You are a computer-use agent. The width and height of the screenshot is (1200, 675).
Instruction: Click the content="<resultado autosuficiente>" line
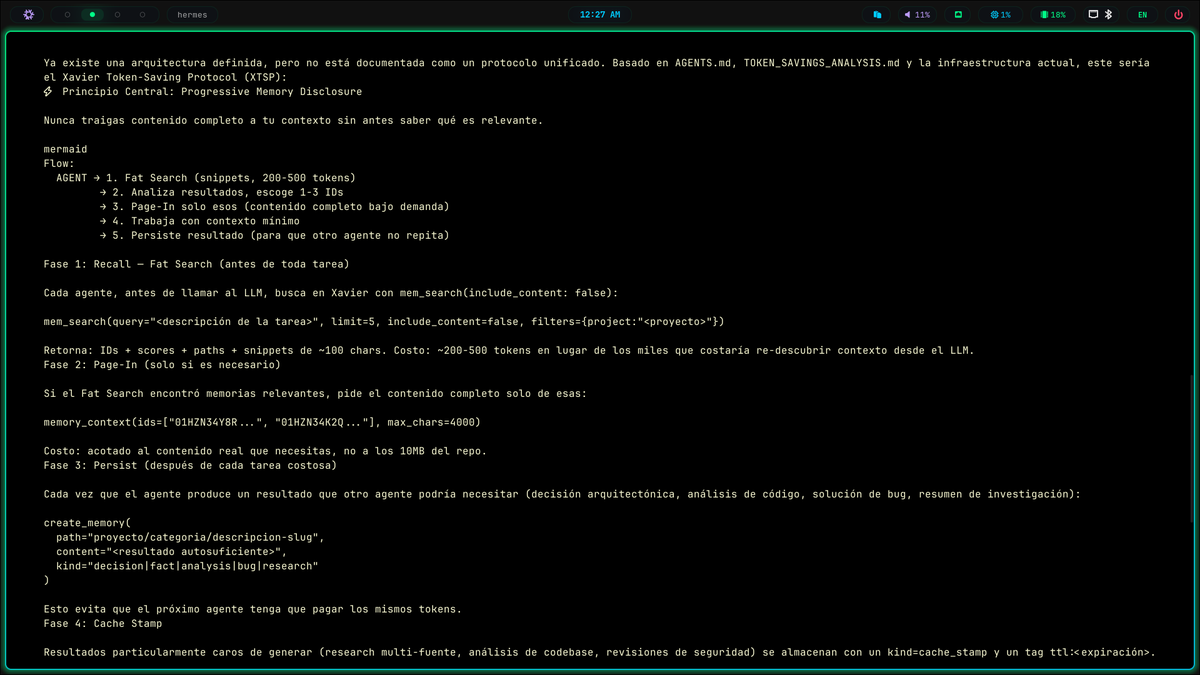[x=171, y=551]
